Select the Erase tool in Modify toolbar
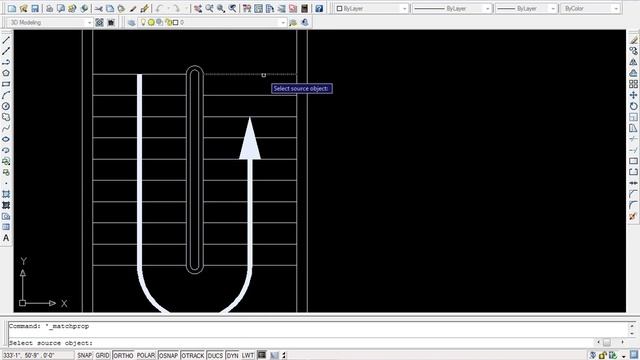 633,40
